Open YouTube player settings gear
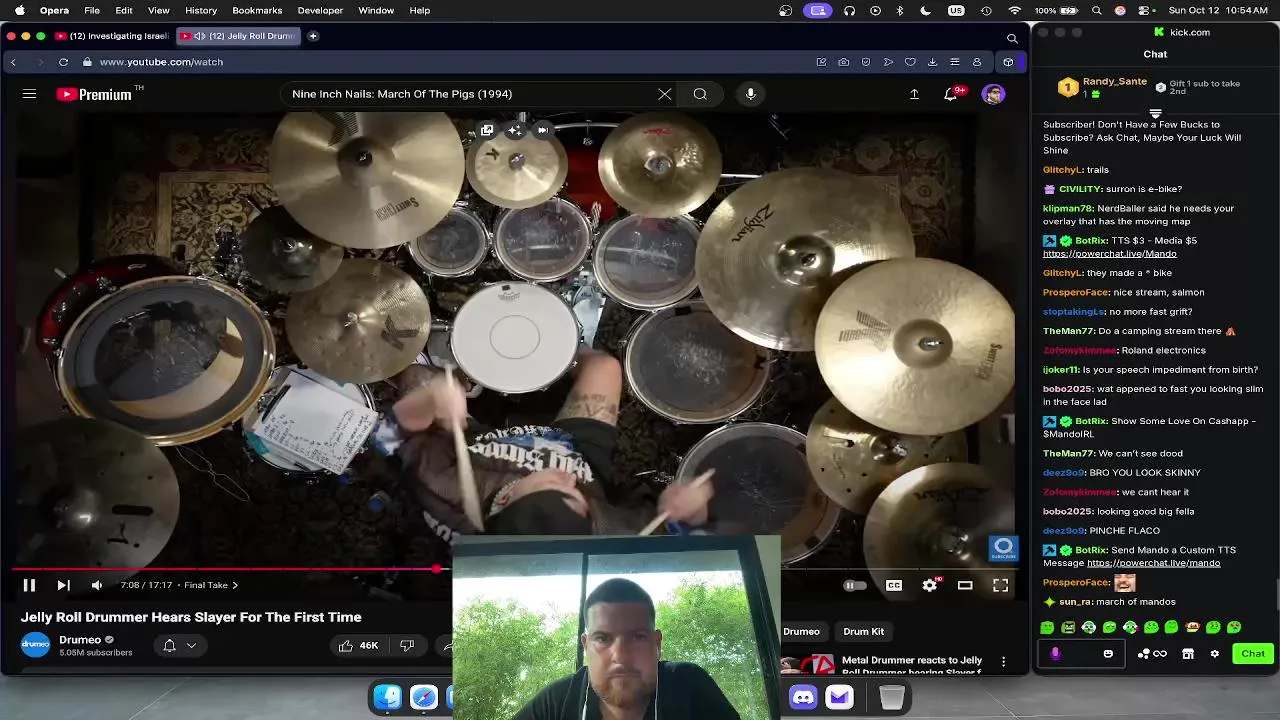This screenshot has height=720, width=1280. pyautogui.click(x=930, y=585)
